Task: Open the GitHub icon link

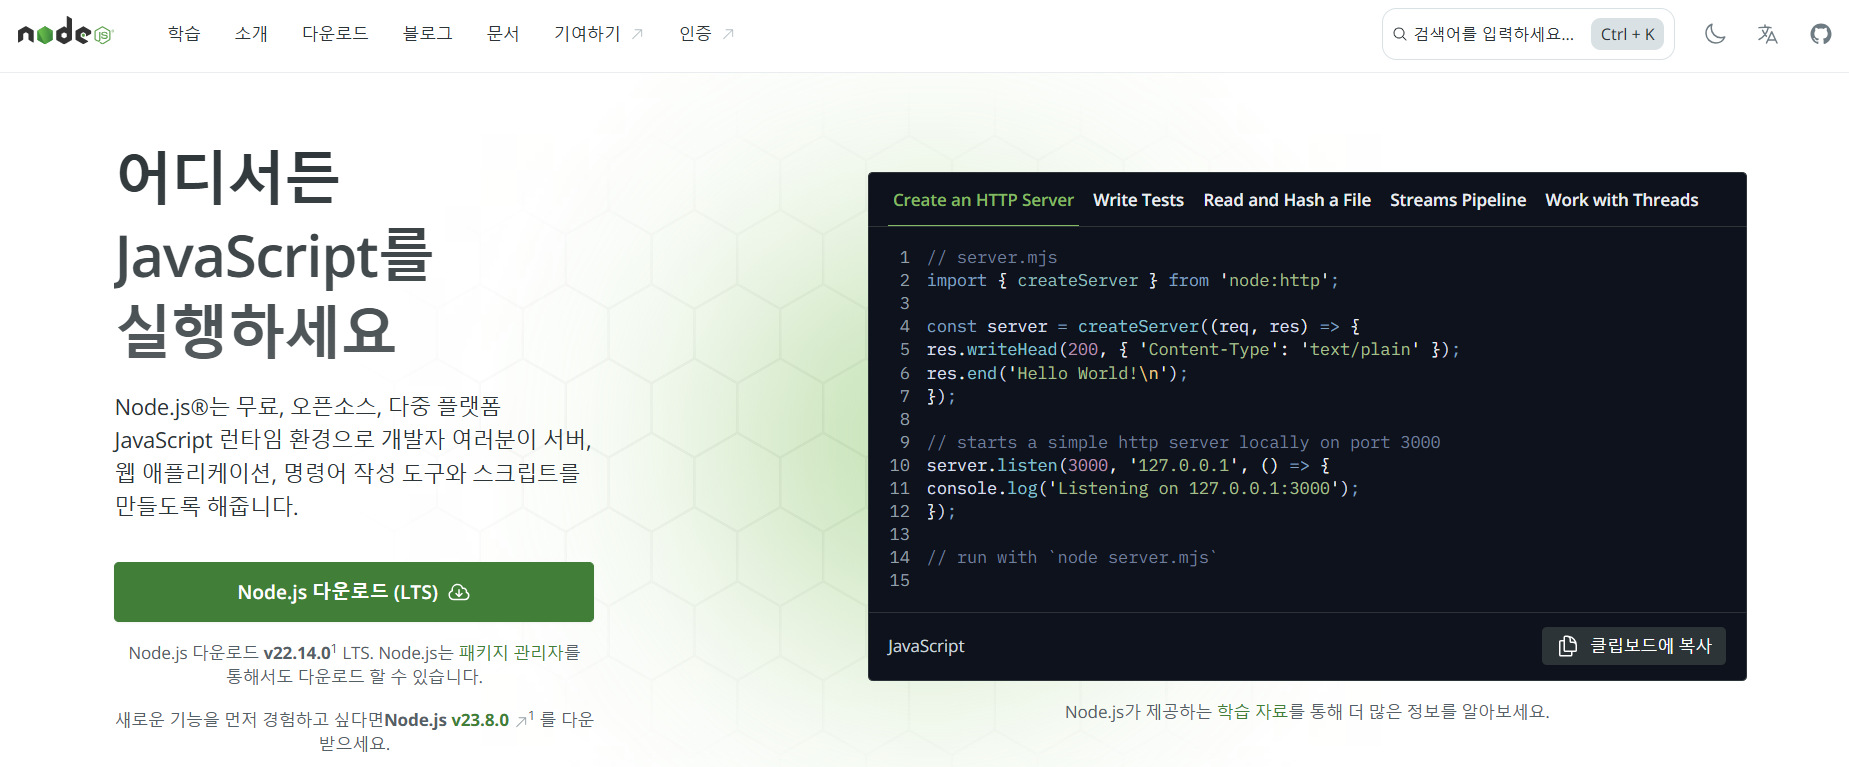Action: [1821, 34]
